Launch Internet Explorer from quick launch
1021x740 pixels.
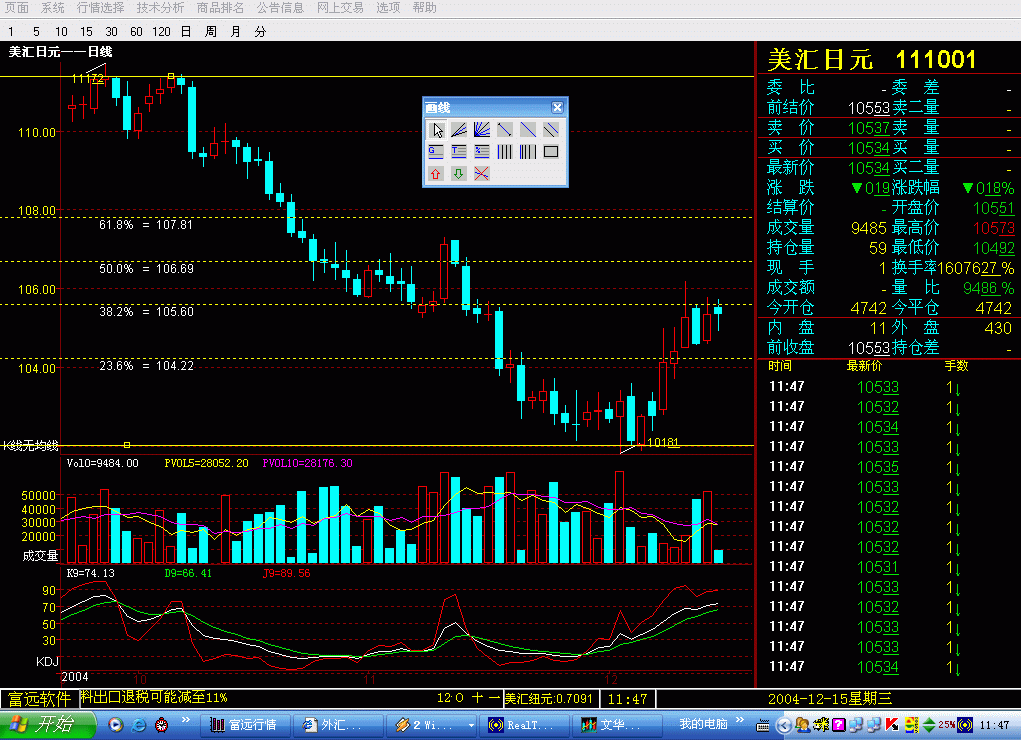[x=138, y=724]
